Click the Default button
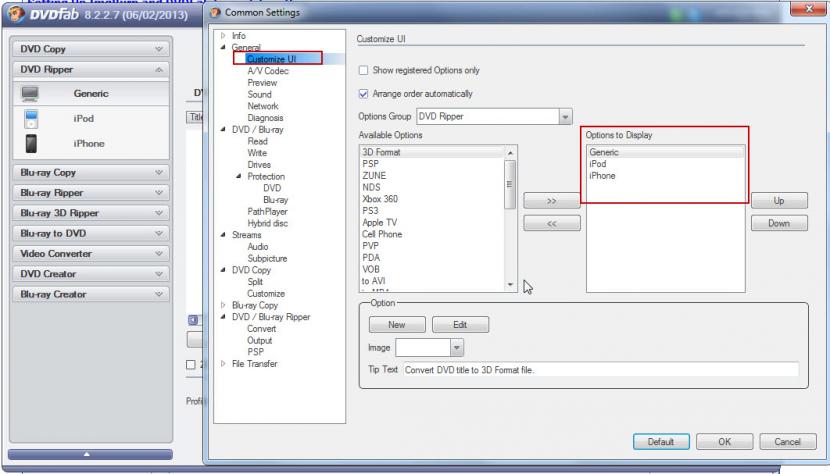The width and height of the screenshot is (830, 474). [x=661, y=441]
